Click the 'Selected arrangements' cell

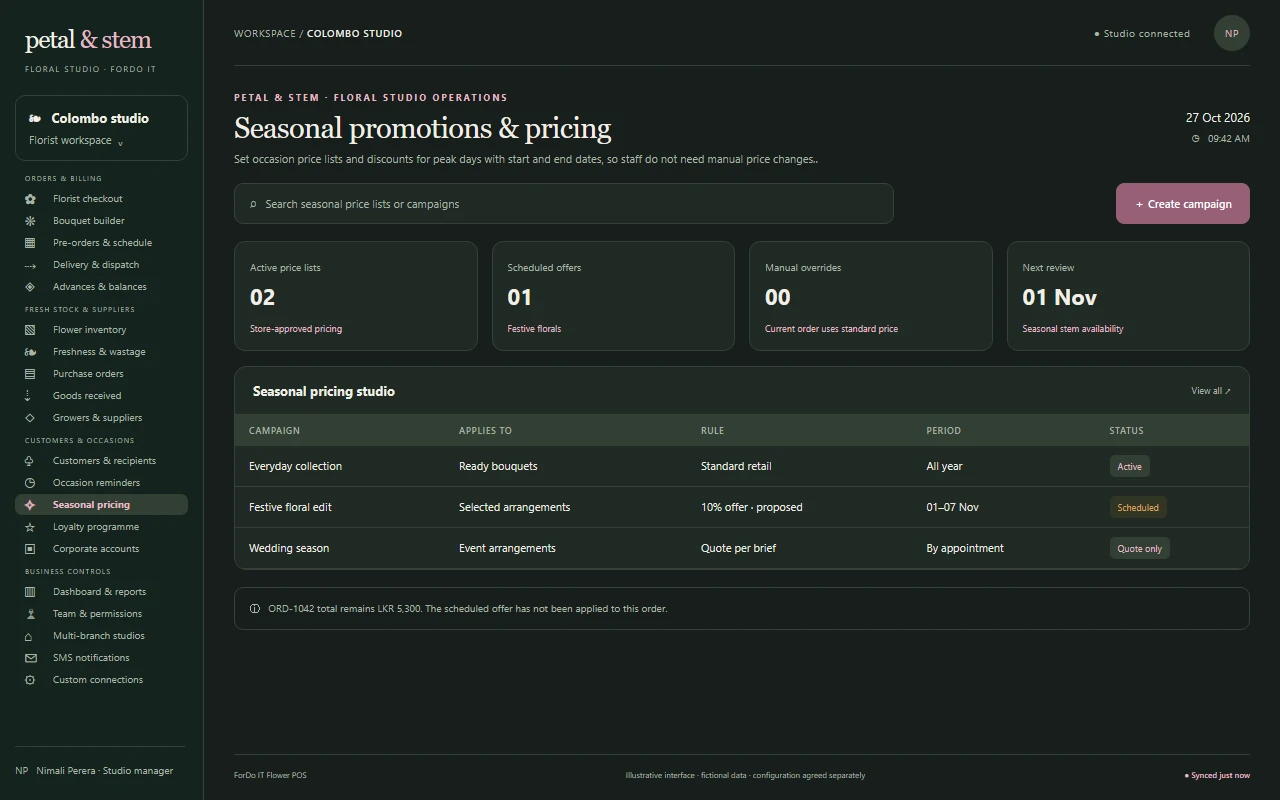click(x=514, y=507)
